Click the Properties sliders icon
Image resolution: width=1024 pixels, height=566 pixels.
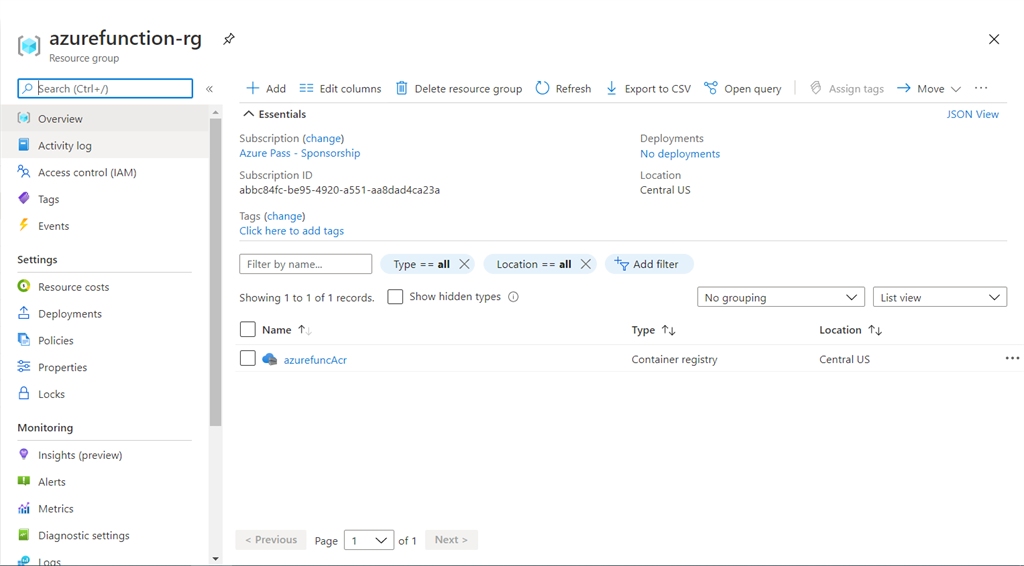24,366
